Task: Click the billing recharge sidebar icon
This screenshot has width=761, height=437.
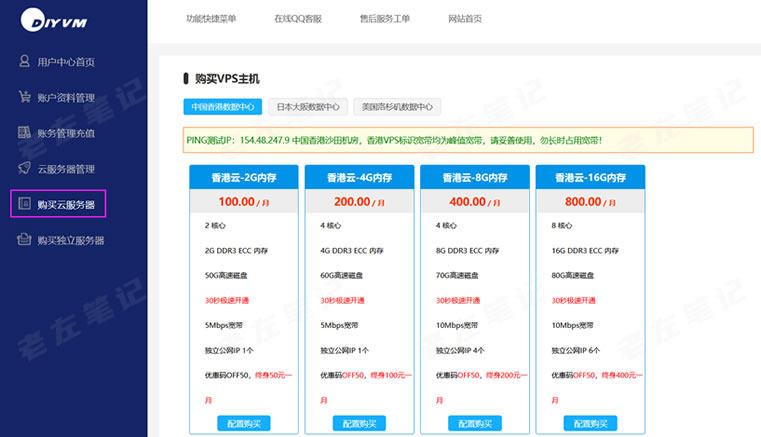Action: pos(25,132)
